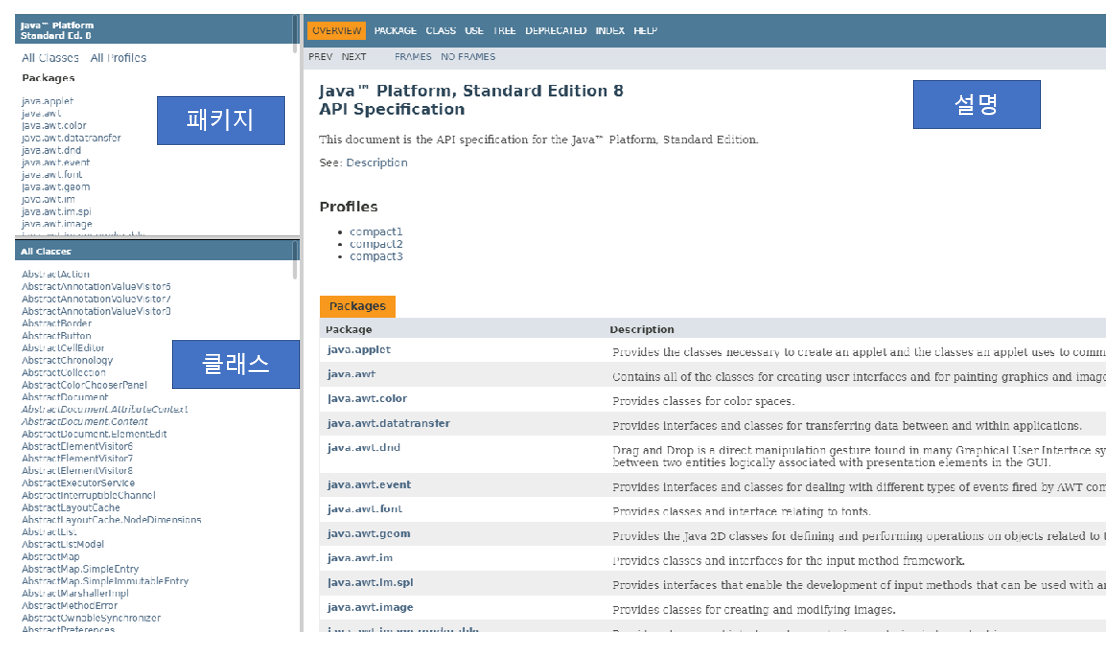
Task: Open the AbstractMap.SimpleEntry class
Action: pos(80,569)
